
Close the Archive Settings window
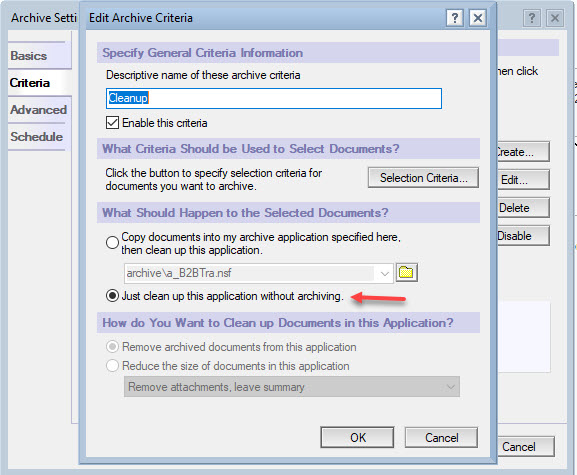[555, 18]
